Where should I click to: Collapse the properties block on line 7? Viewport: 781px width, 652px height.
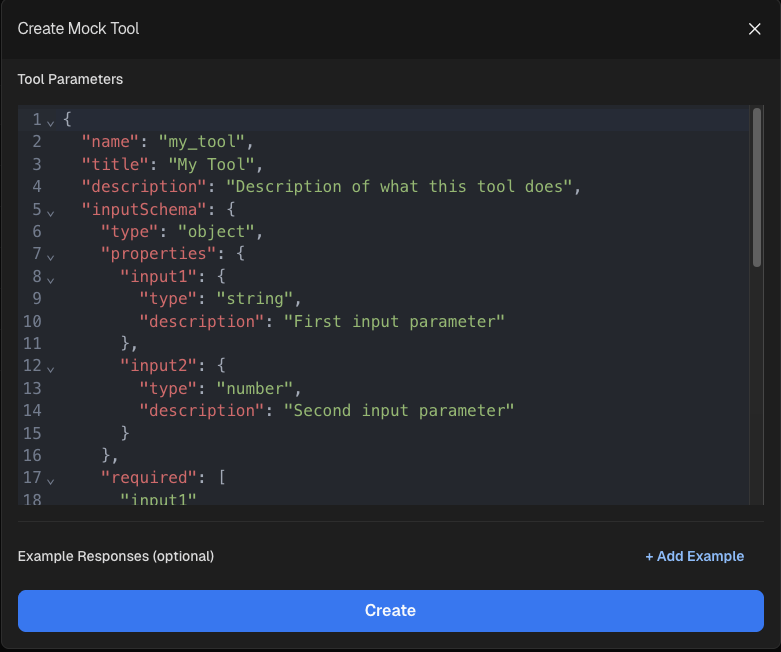tap(50, 255)
